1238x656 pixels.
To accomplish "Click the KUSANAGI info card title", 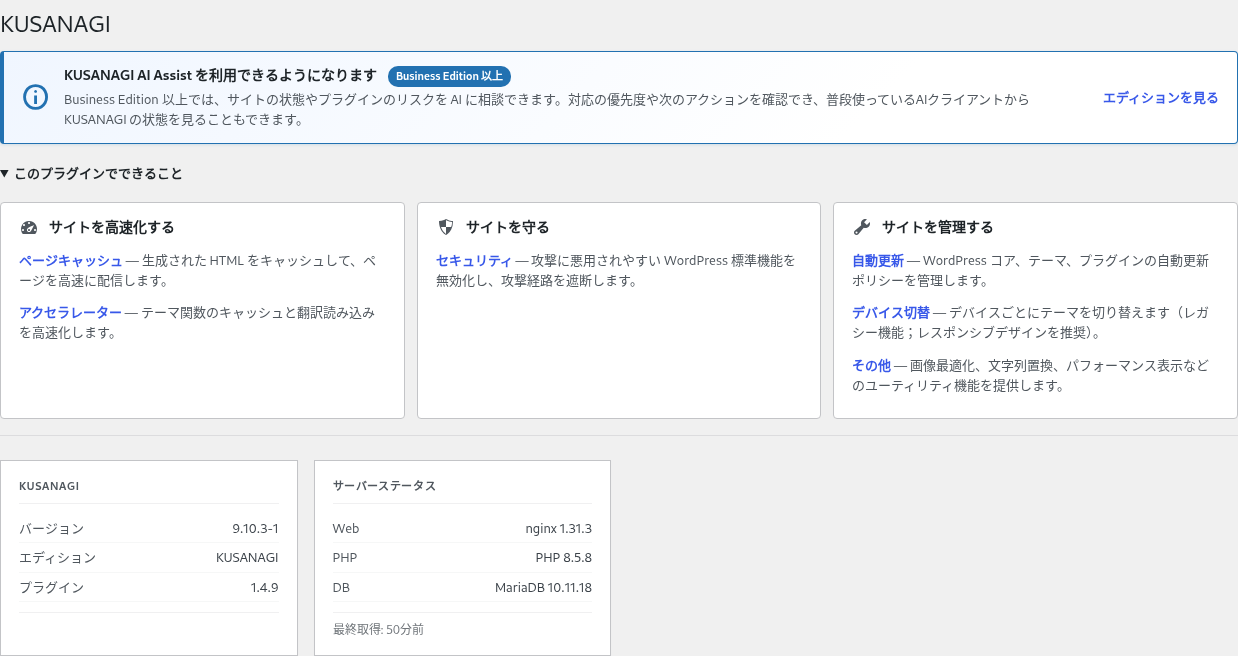I will (x=49, y=486).
